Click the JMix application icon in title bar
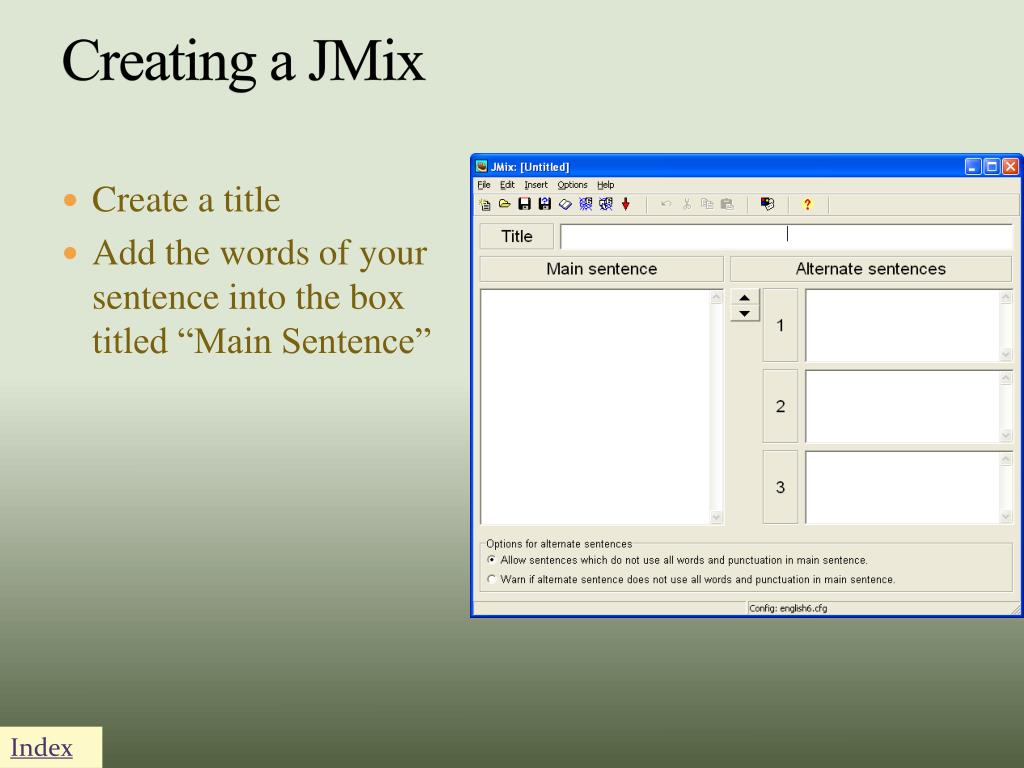This screenshot has width=1024, height=768. click(481, 167)
